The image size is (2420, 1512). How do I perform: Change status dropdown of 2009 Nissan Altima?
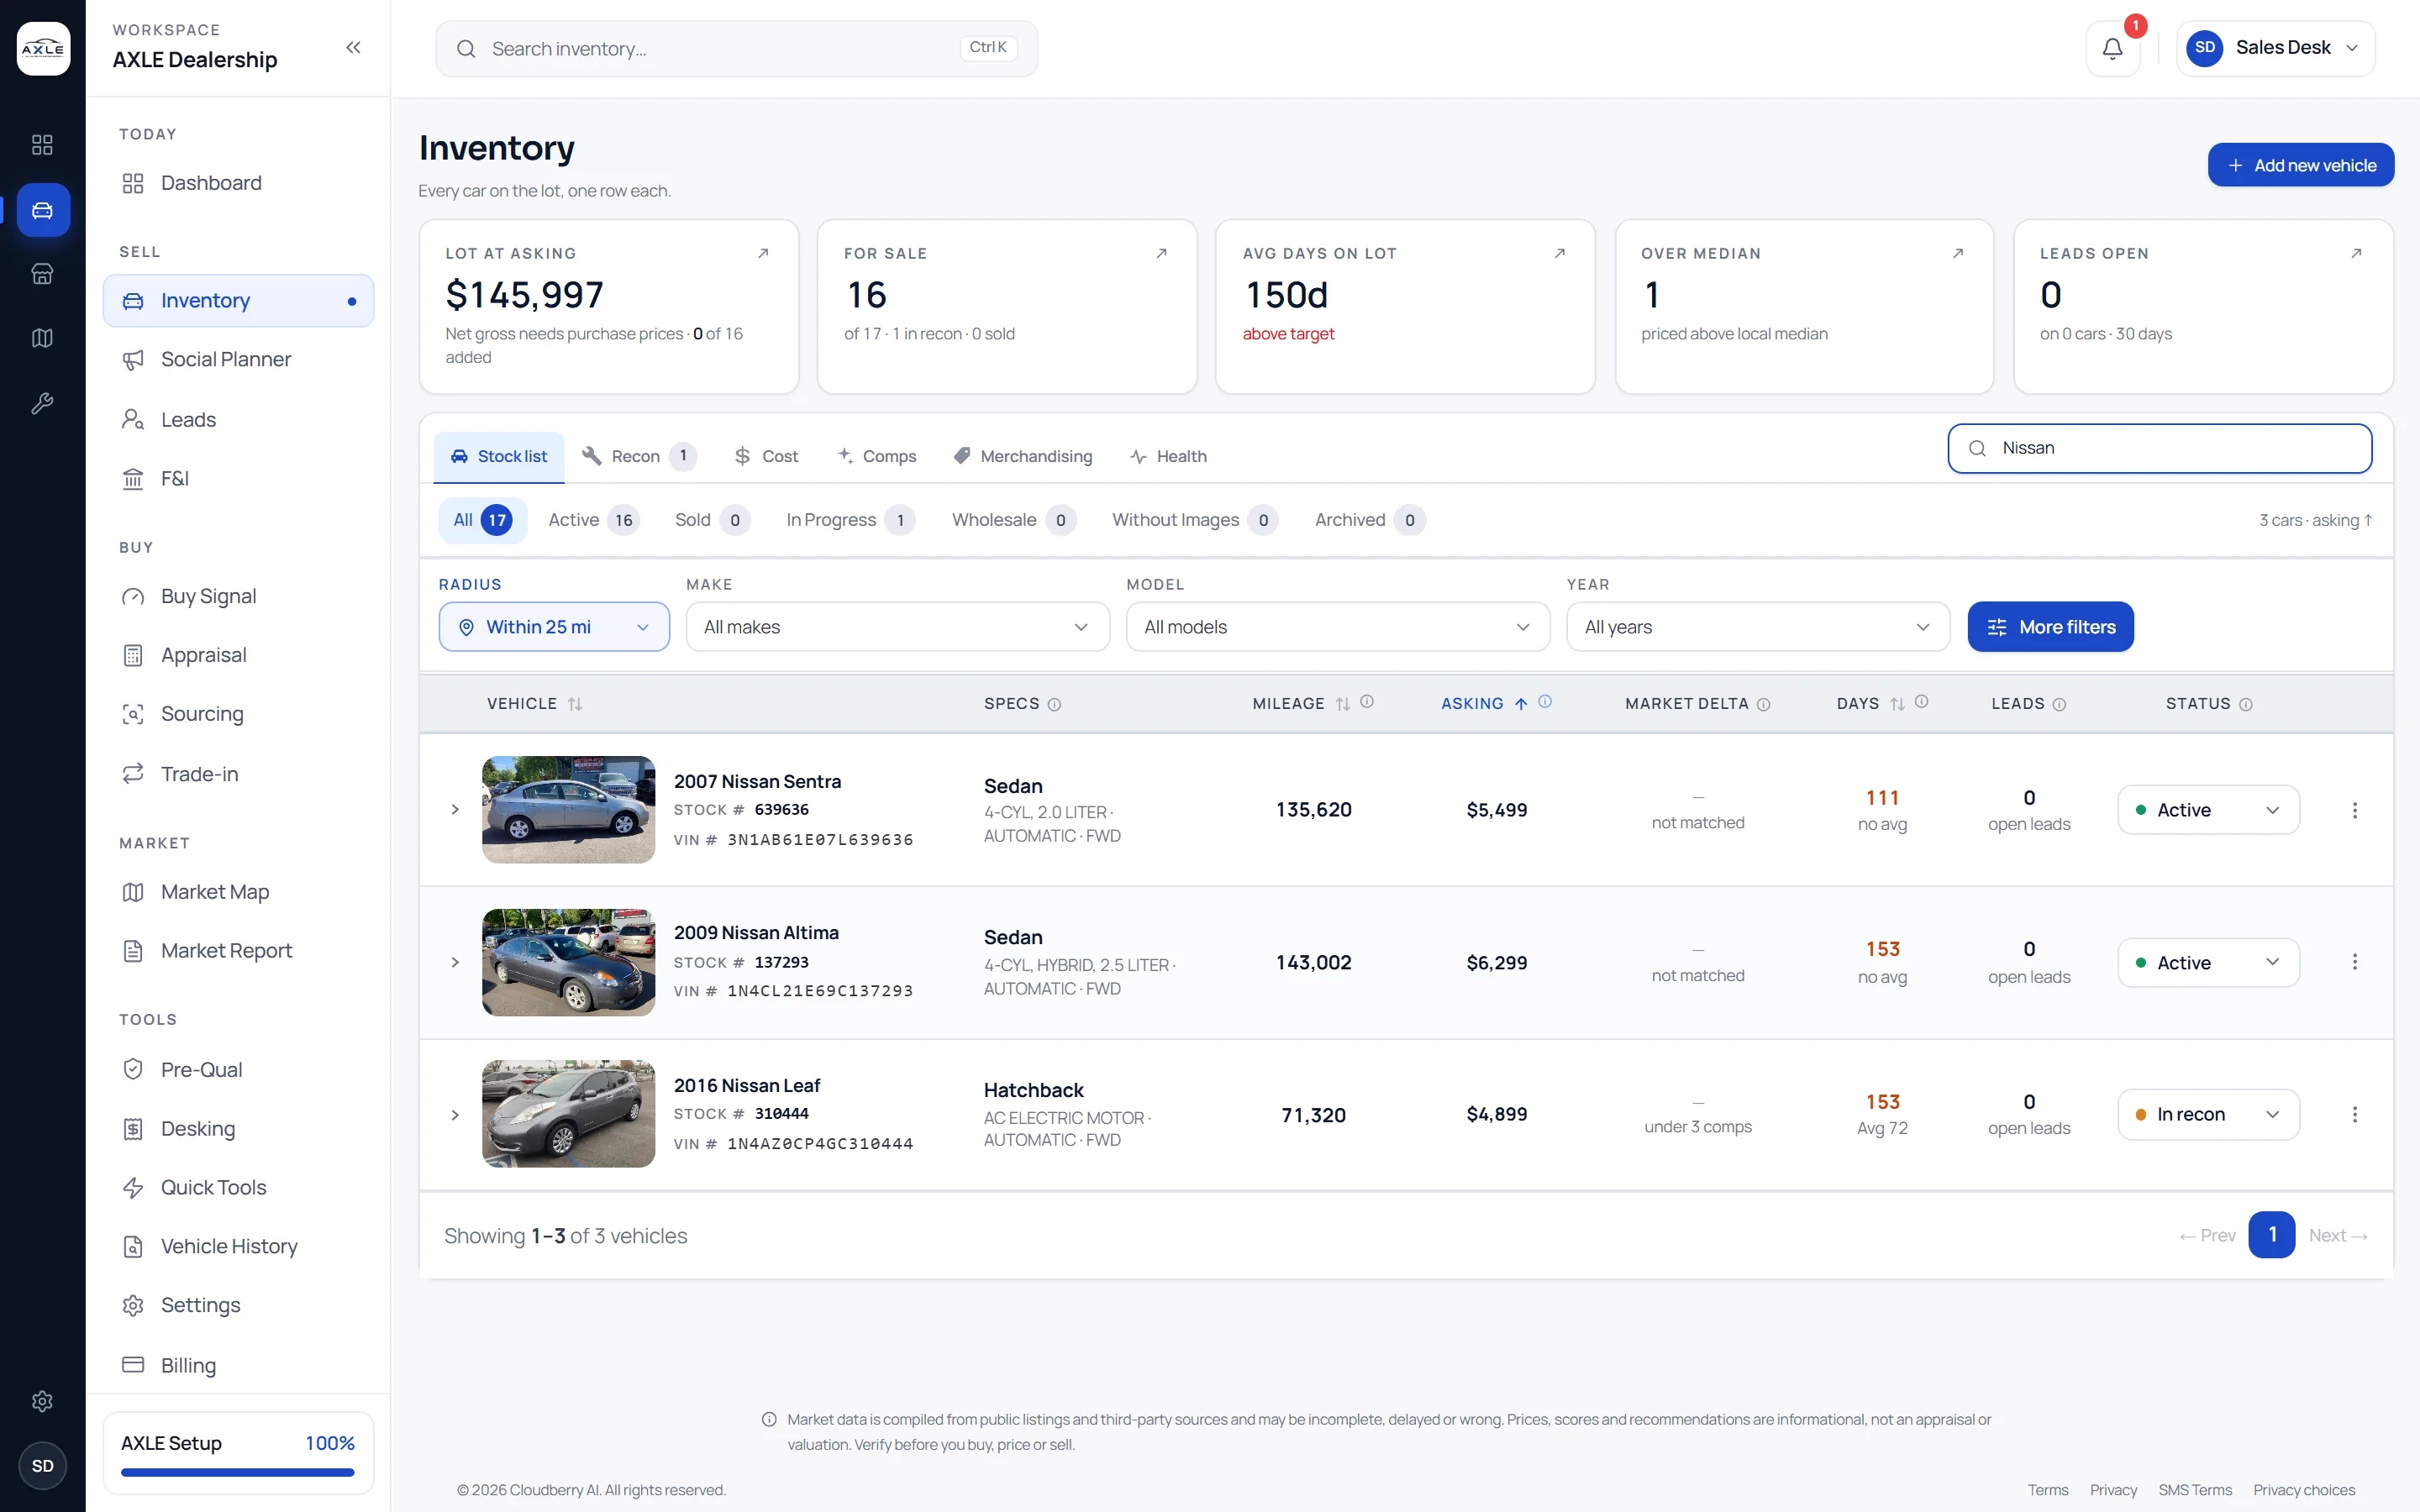point(2208,962)
